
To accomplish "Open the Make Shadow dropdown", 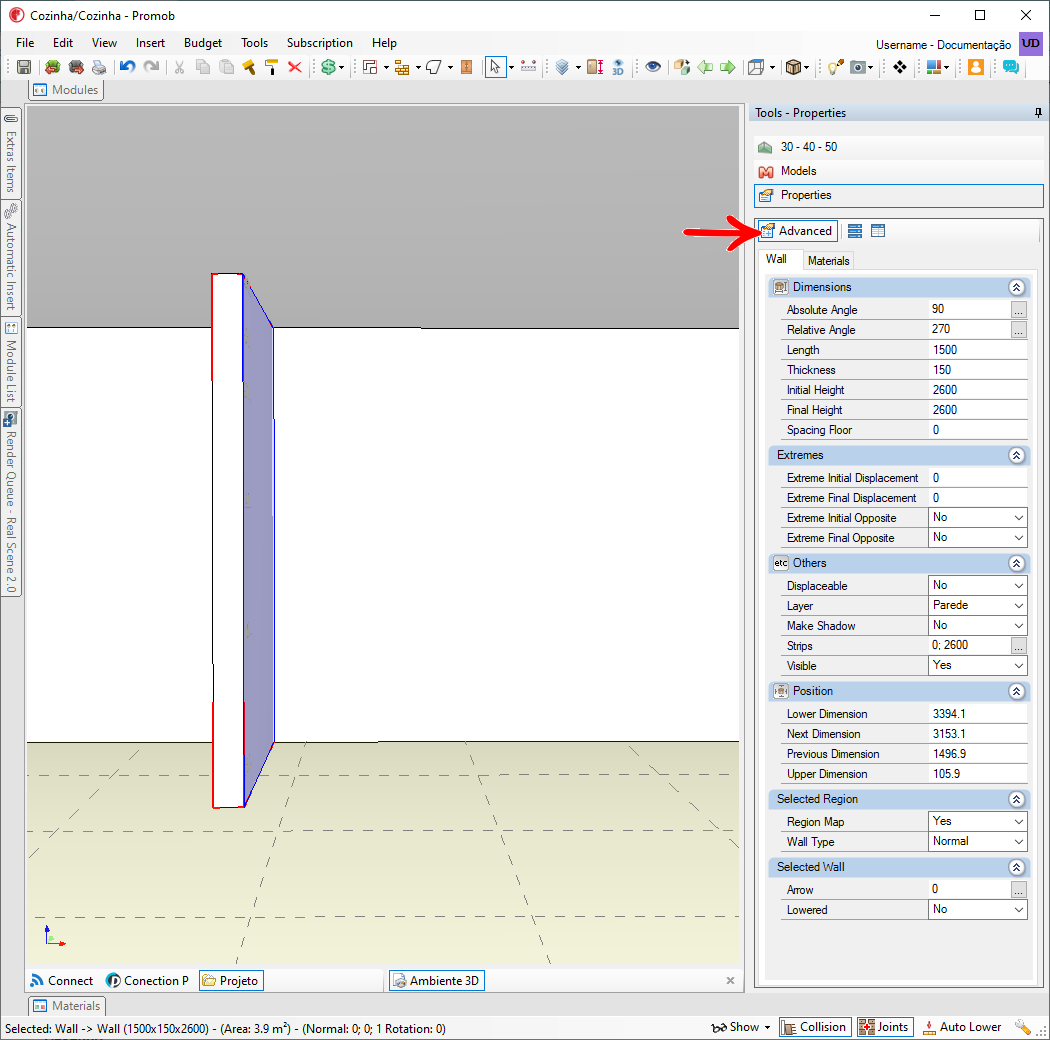I will coord(977,625).
